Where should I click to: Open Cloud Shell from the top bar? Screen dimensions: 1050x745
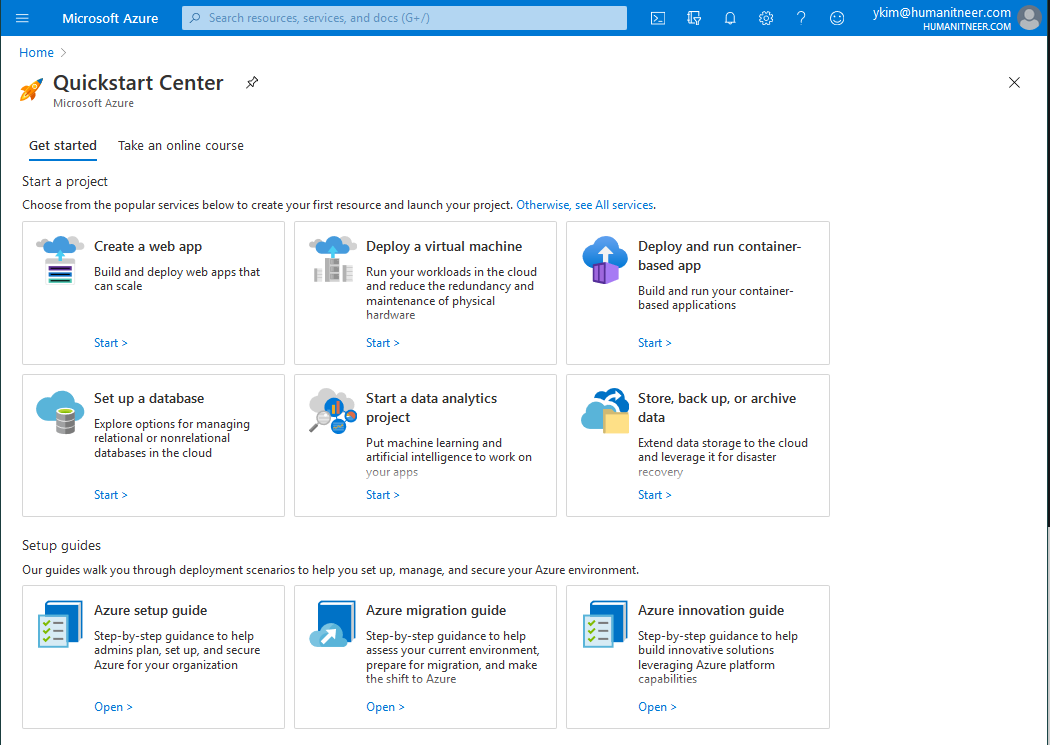click(658, 18)
